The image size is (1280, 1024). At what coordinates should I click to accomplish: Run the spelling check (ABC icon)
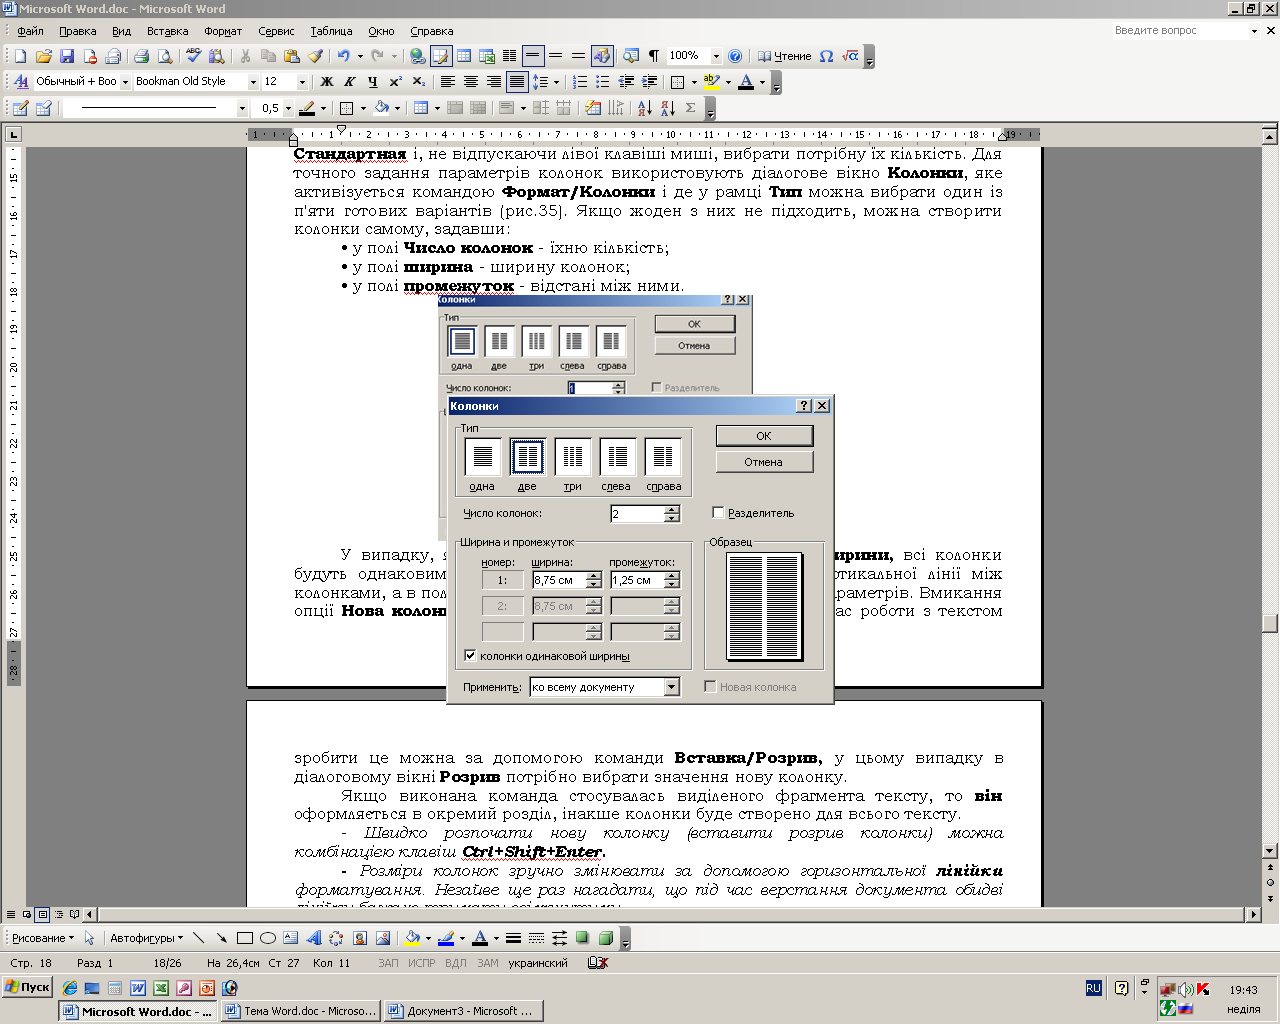click(x=193, y=56)
